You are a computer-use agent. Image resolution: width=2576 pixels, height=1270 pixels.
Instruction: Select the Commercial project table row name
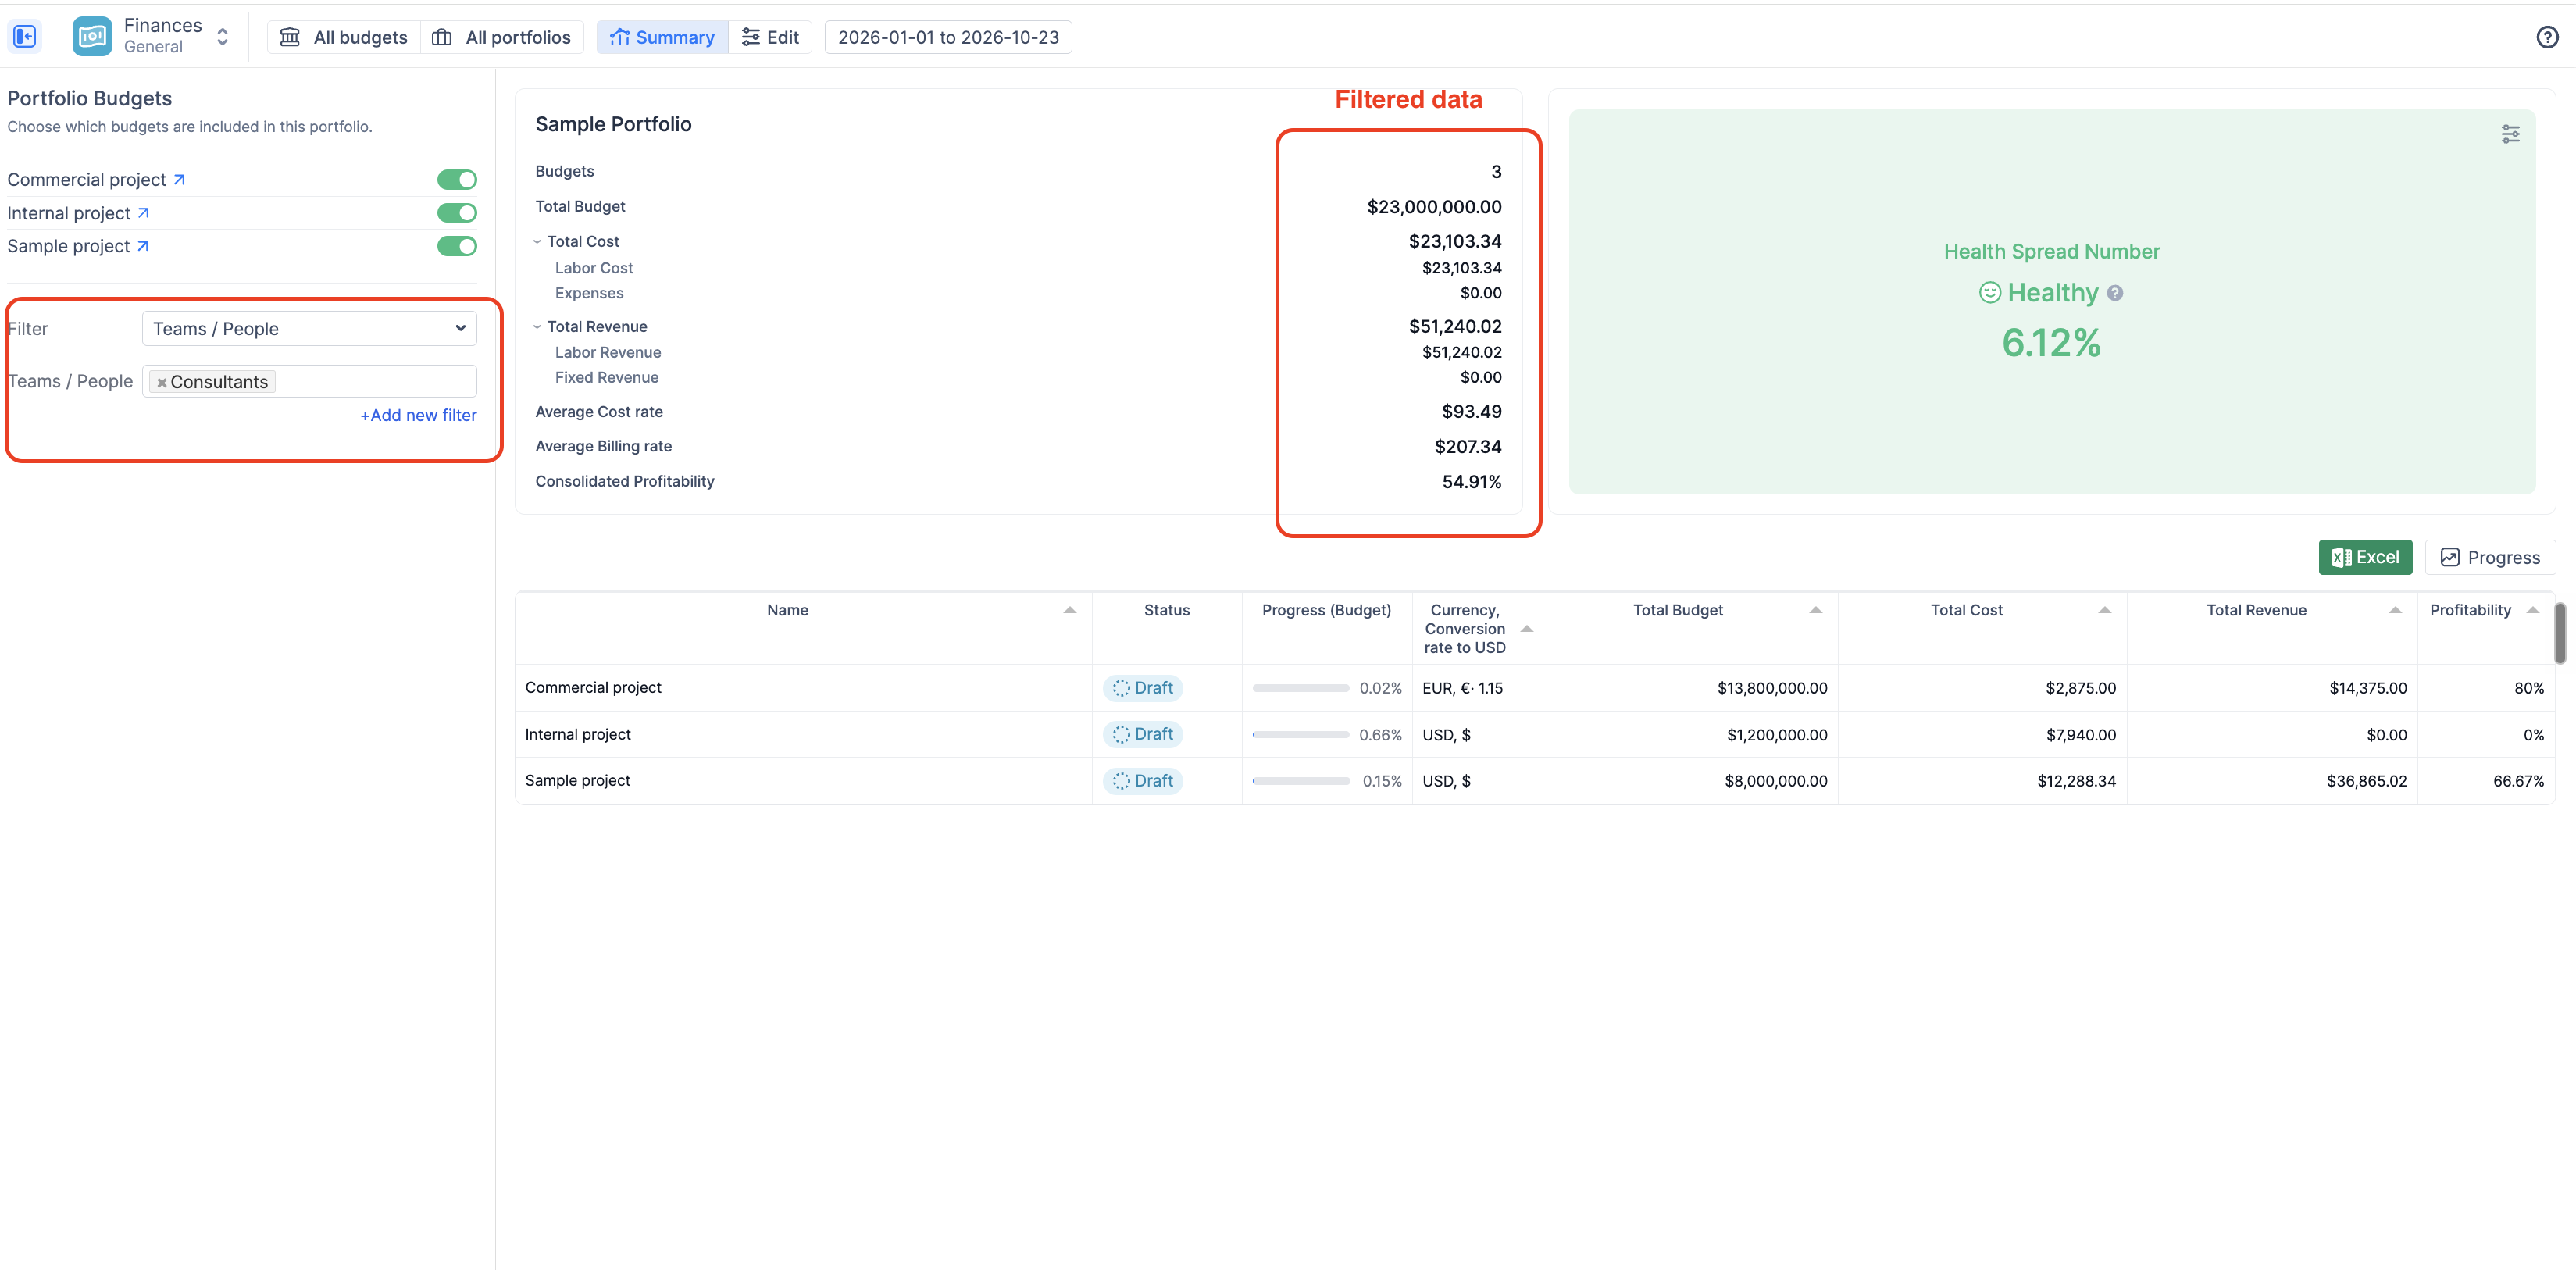(x=593, y=688)
